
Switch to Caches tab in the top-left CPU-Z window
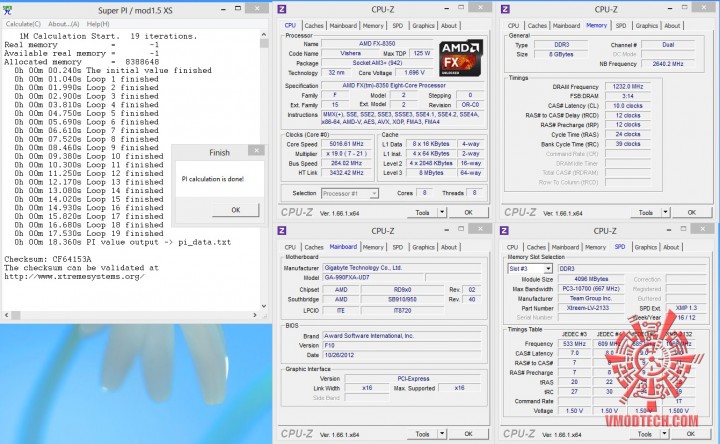pos(314,26)
